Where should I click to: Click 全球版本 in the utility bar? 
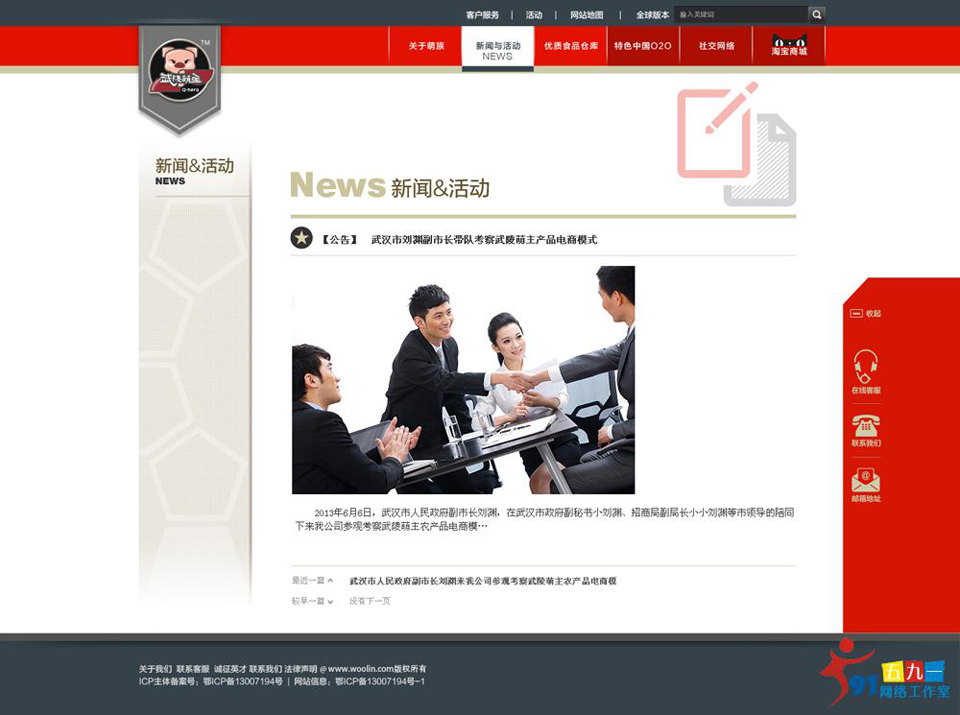[651, 14]
